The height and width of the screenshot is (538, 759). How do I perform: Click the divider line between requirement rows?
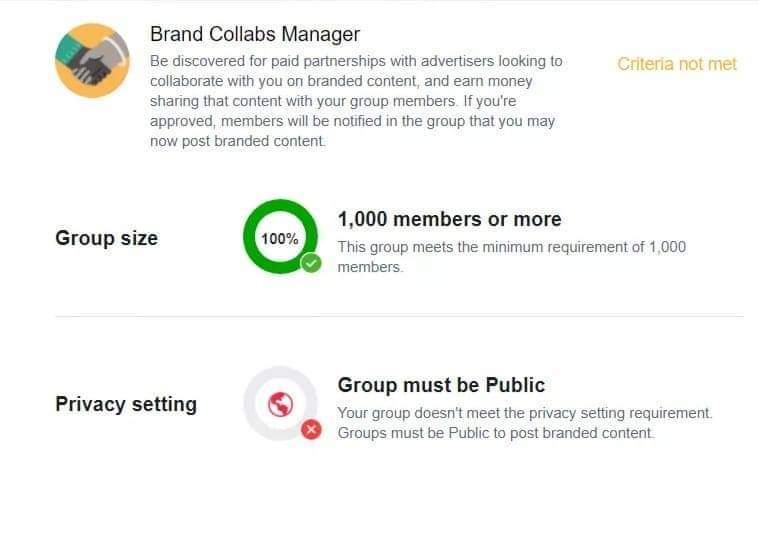coord(399,317)
